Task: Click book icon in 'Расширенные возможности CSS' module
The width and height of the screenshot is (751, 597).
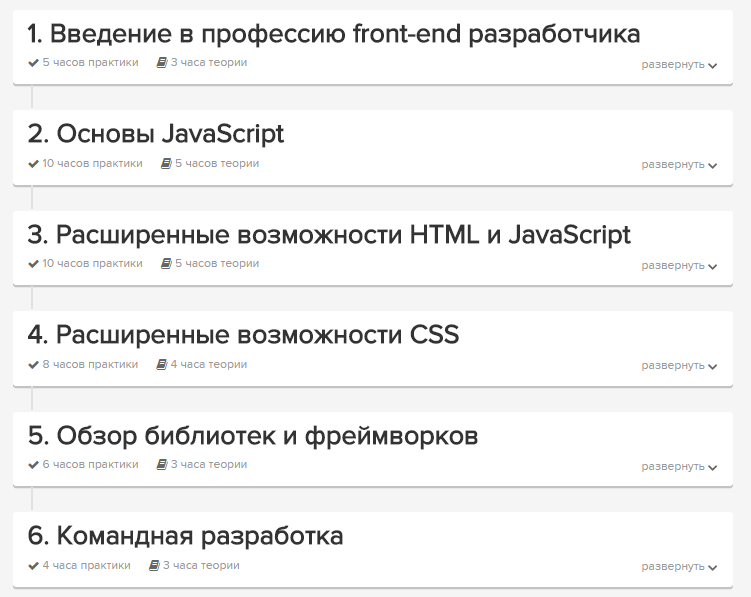Action: coord(162,365)
